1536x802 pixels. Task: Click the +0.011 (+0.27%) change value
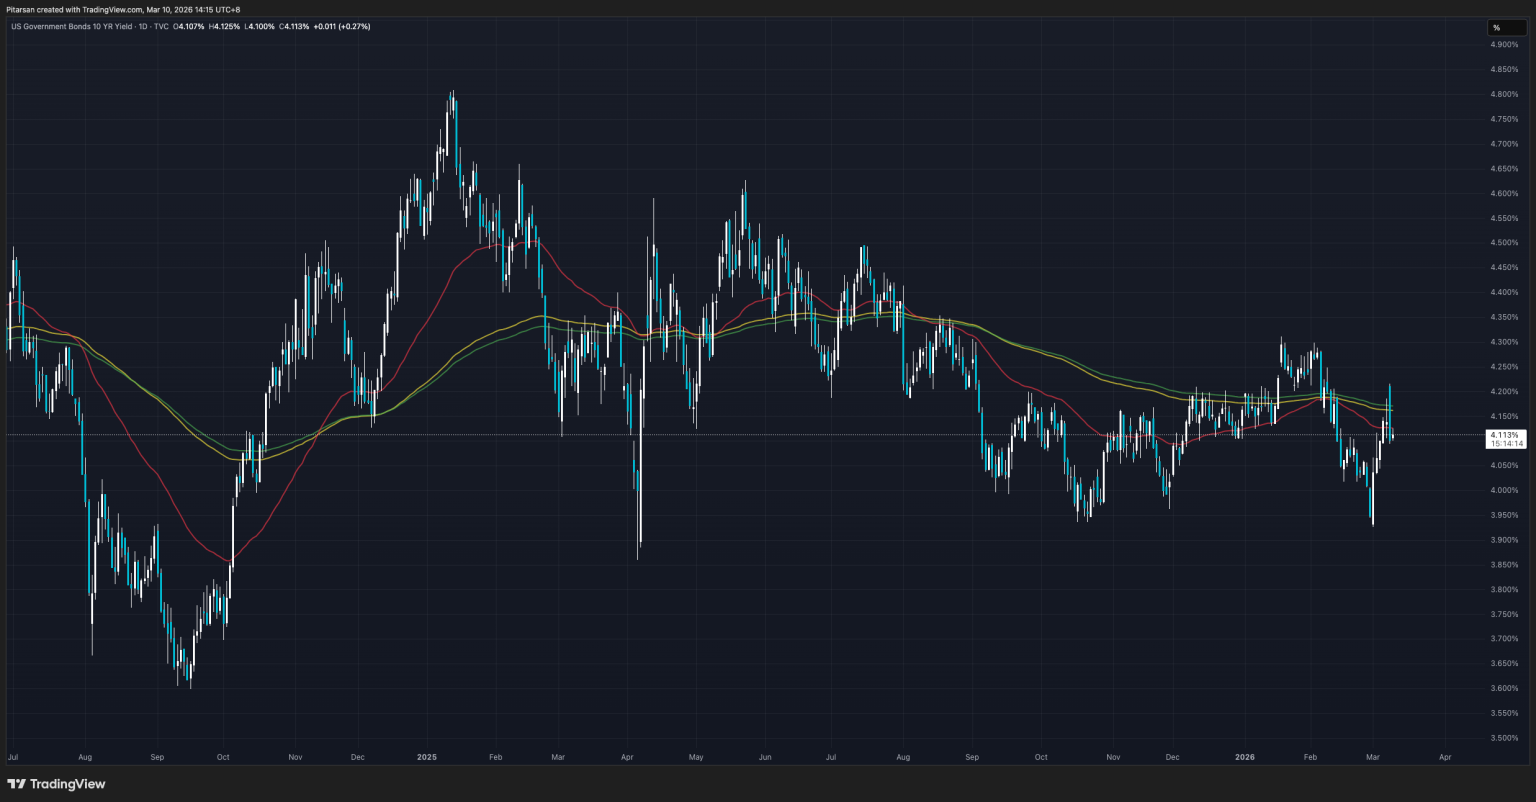coord(341,26)
